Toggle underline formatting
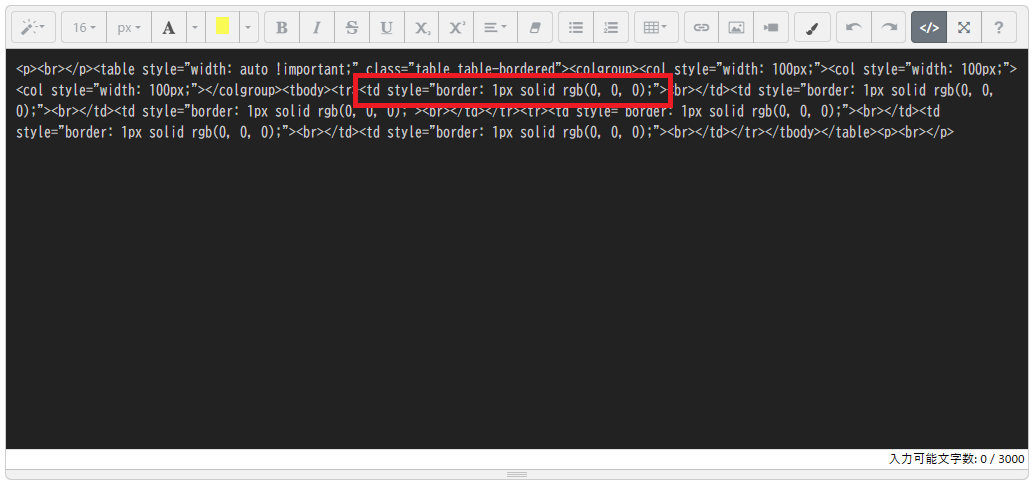Viewport: 1033px width, 482px height. [x=386, y=27]
